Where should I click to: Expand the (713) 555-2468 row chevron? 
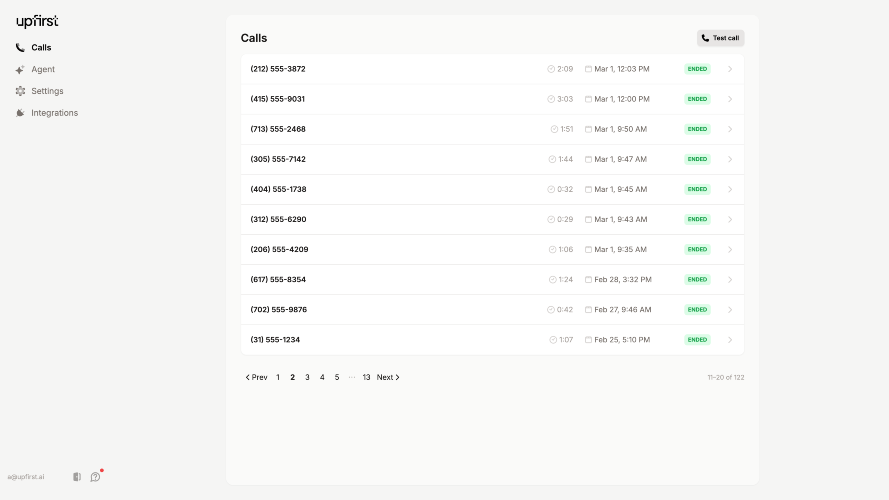(730, 129)
